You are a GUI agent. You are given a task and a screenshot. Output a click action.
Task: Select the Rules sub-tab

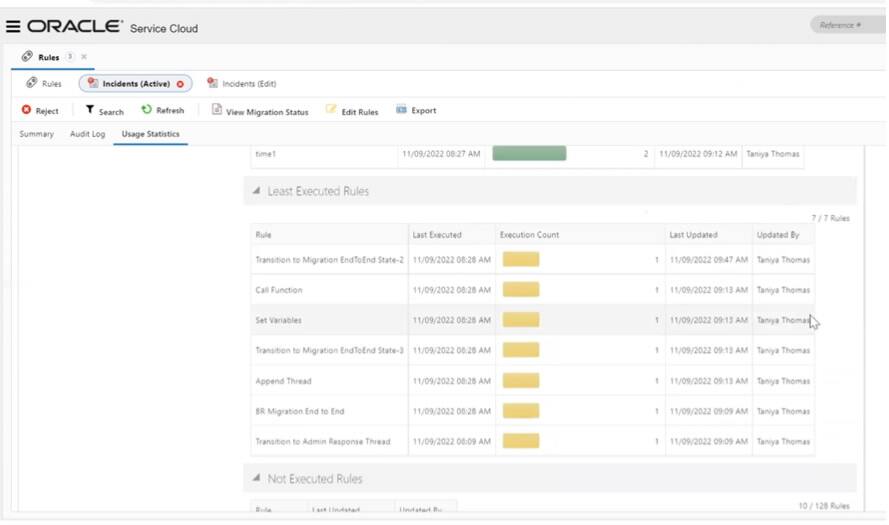tap(44, 83)
